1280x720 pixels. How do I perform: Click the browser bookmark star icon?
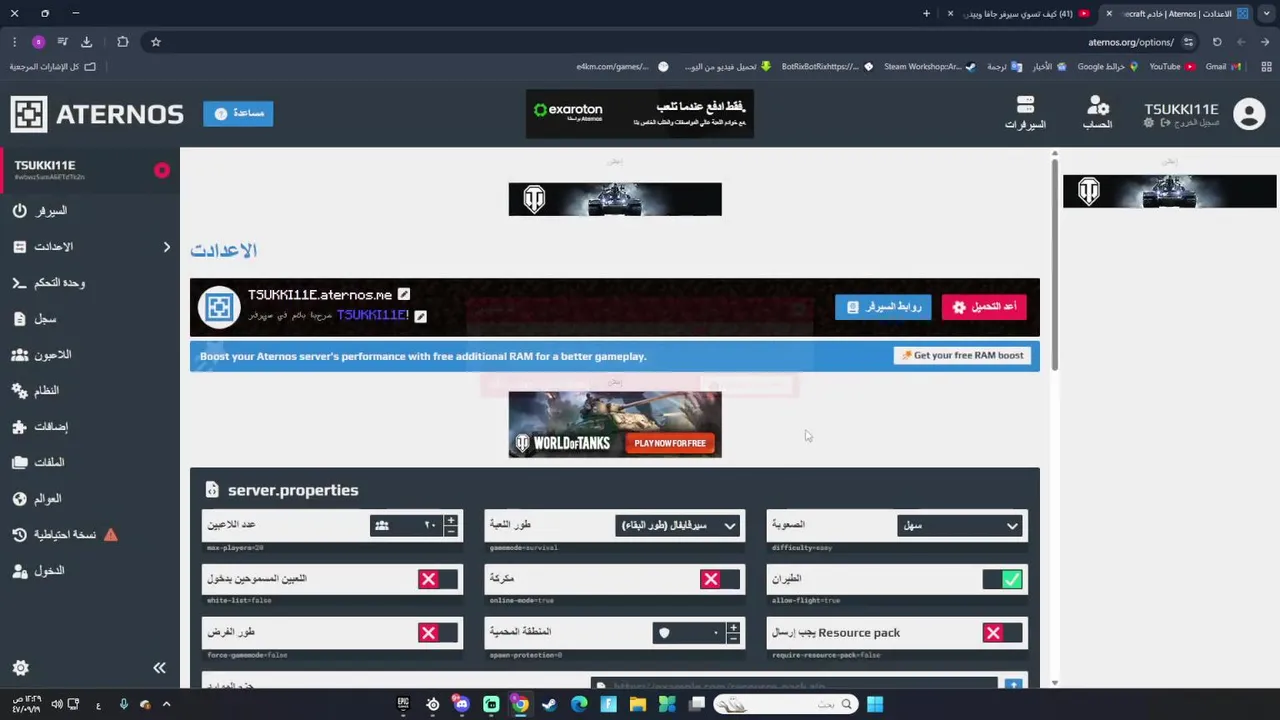156,42
